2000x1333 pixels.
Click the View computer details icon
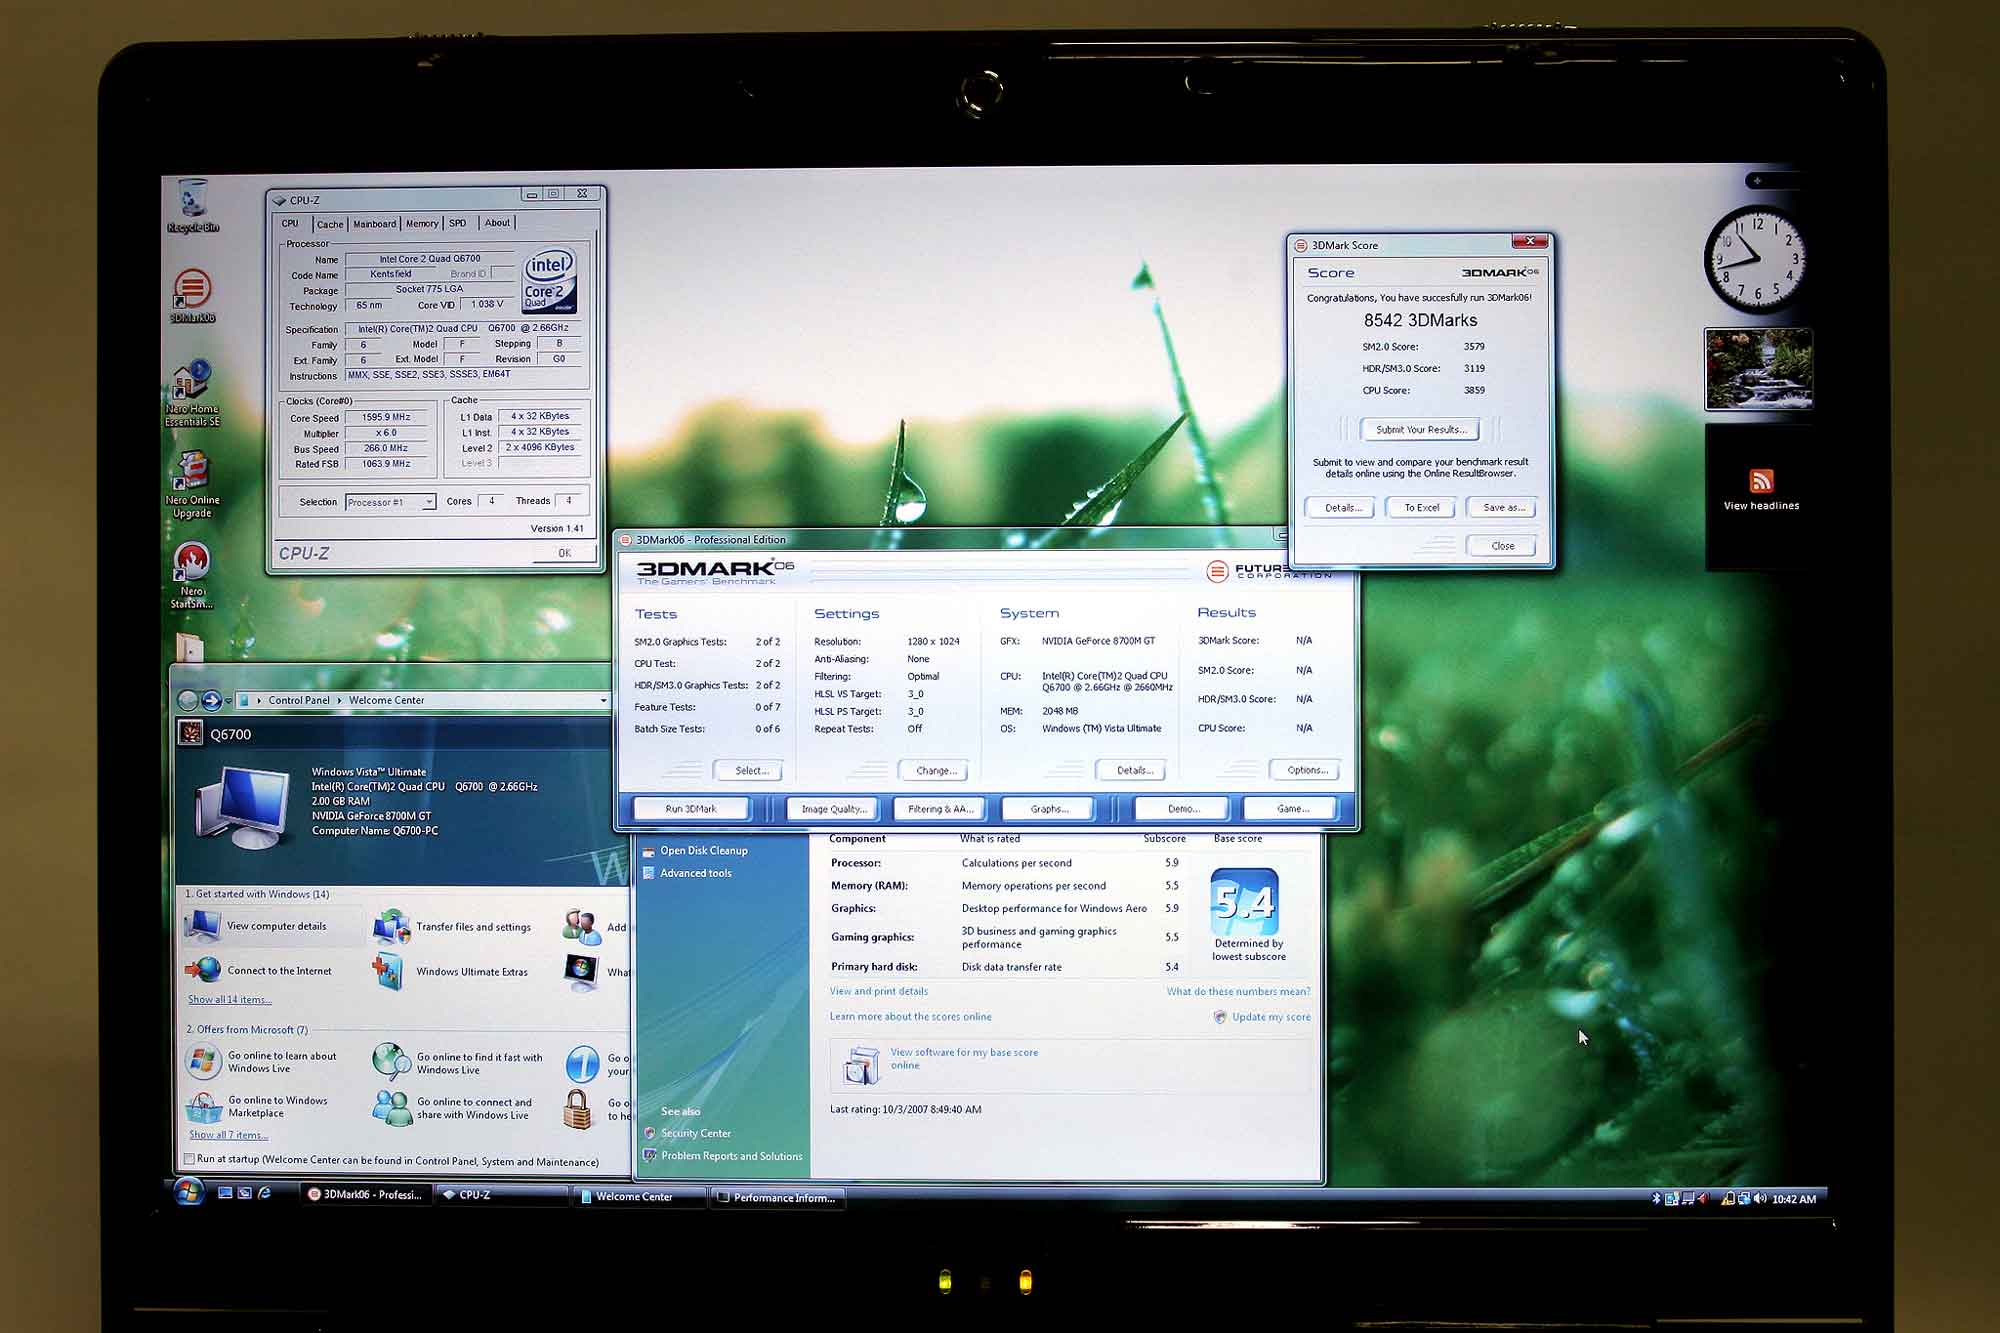click(x=203, y=926)
